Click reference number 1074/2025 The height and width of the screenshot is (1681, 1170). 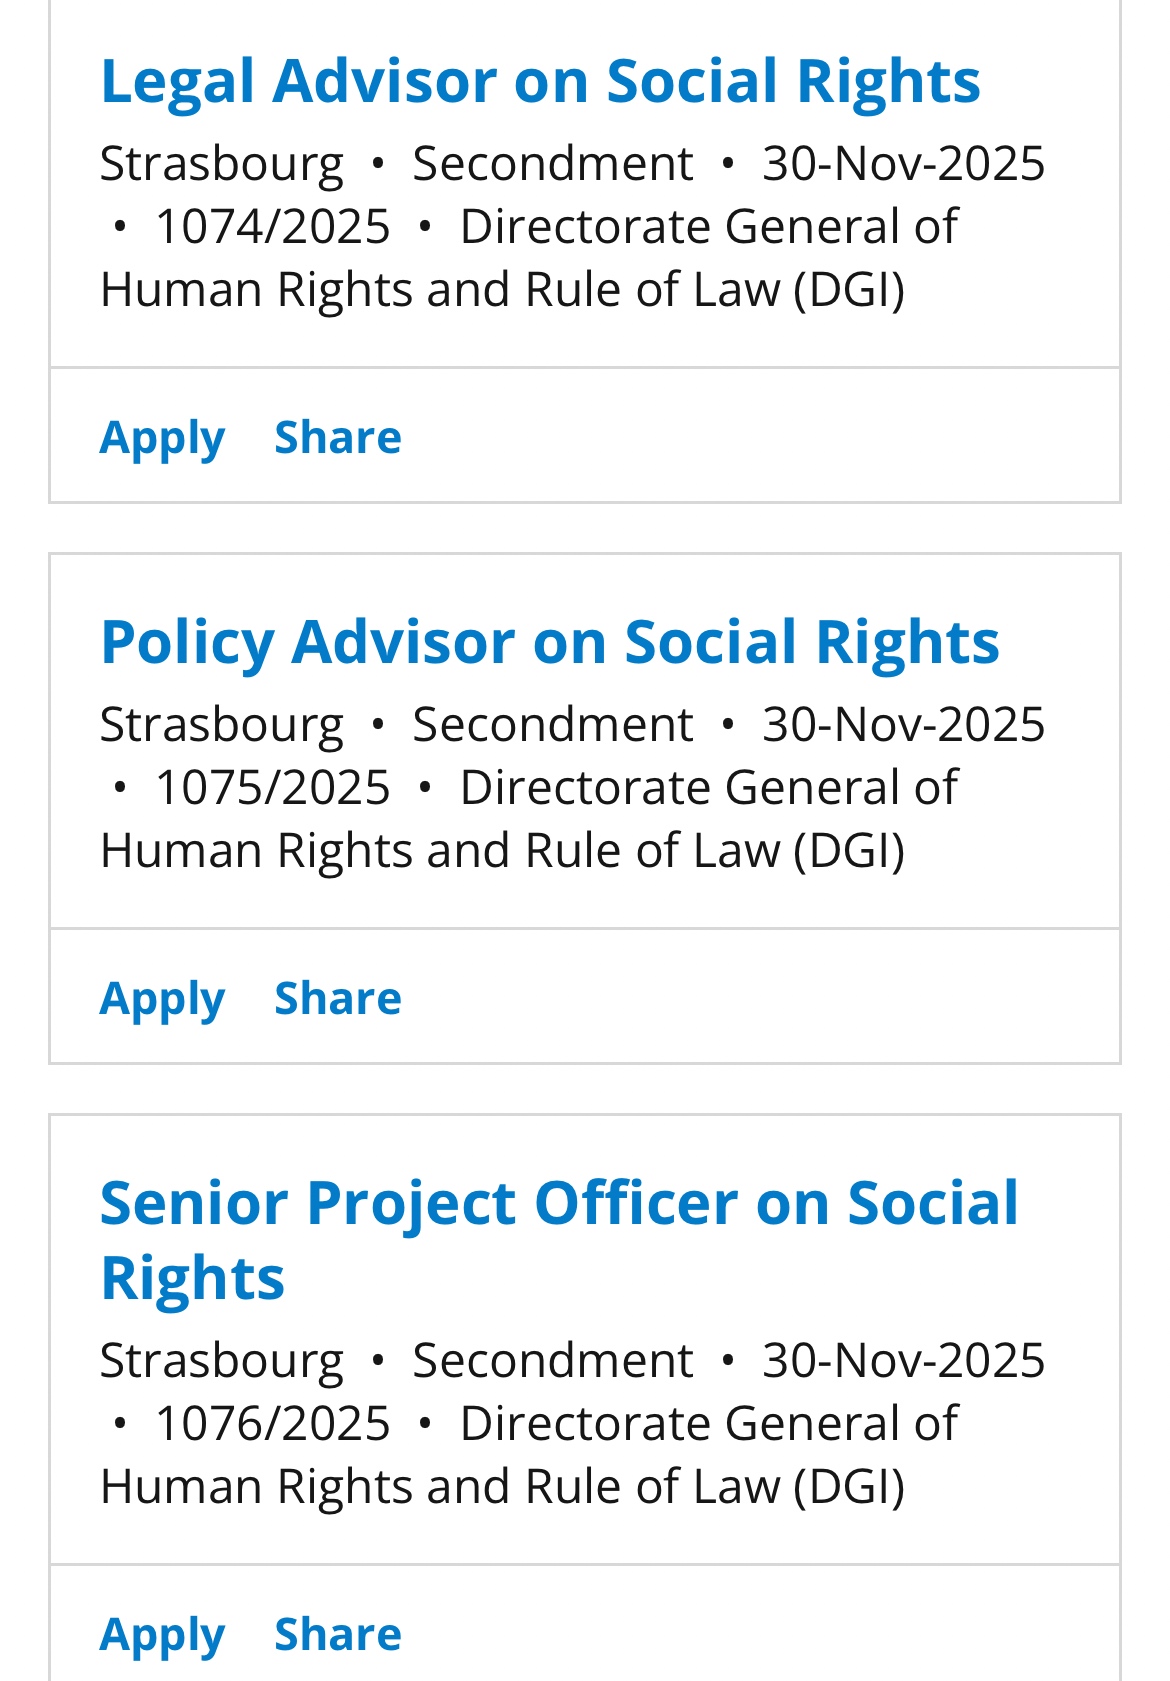[x=273, y=226]
